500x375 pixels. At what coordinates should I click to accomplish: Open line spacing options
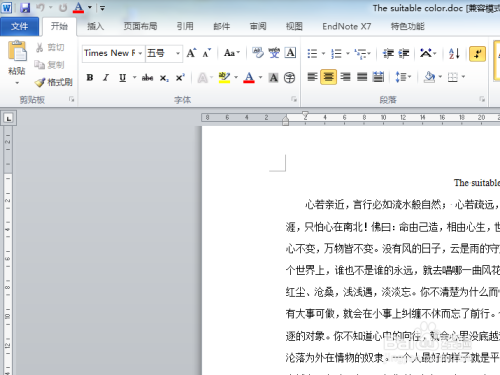coord(403,77)
